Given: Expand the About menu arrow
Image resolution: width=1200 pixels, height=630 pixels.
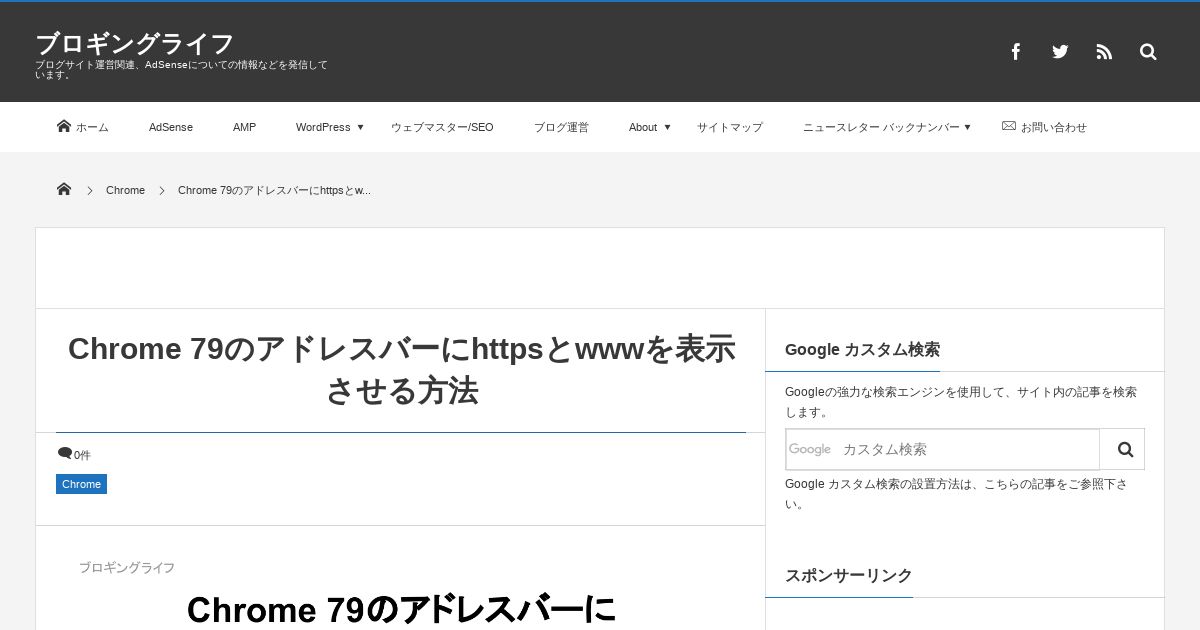Looking at the screenshot, I should tap(668, 127).
